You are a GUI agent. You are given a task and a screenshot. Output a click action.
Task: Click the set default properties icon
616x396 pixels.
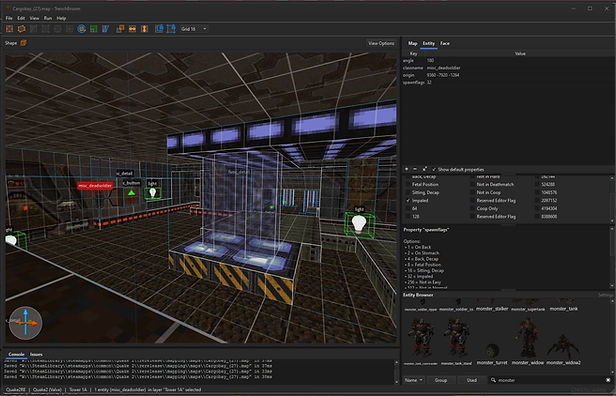[x=424, y=169]
